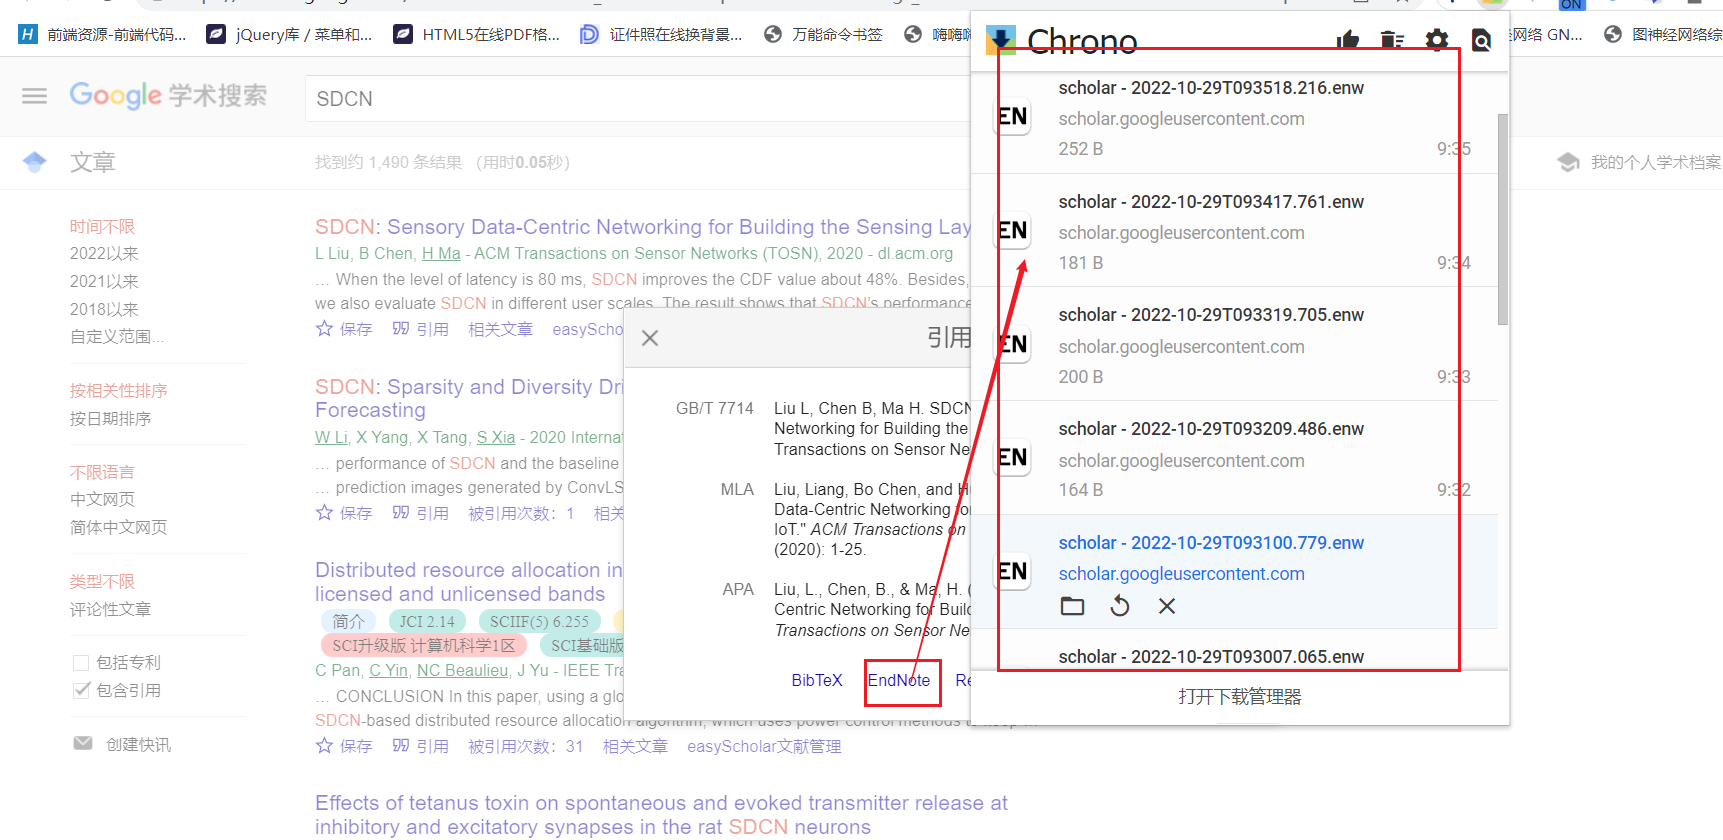Screen dimensions: 1723x840
Task: Click the SDCN search input field
Action: click(638, 99)
